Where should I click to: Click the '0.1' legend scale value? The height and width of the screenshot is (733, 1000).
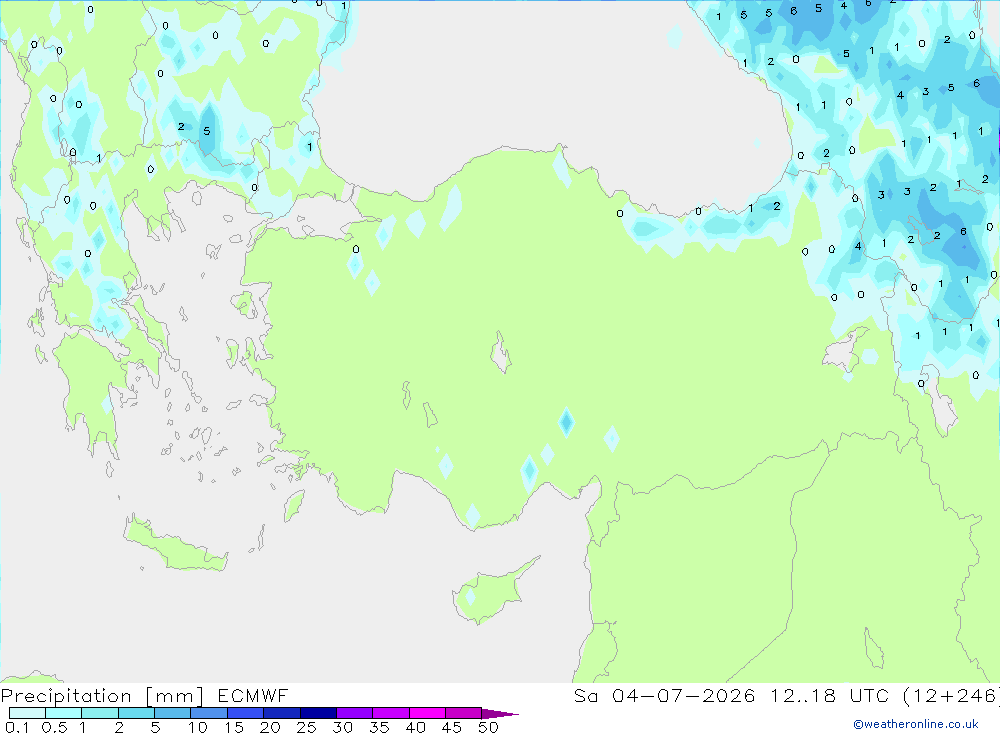tap(17, 727)
